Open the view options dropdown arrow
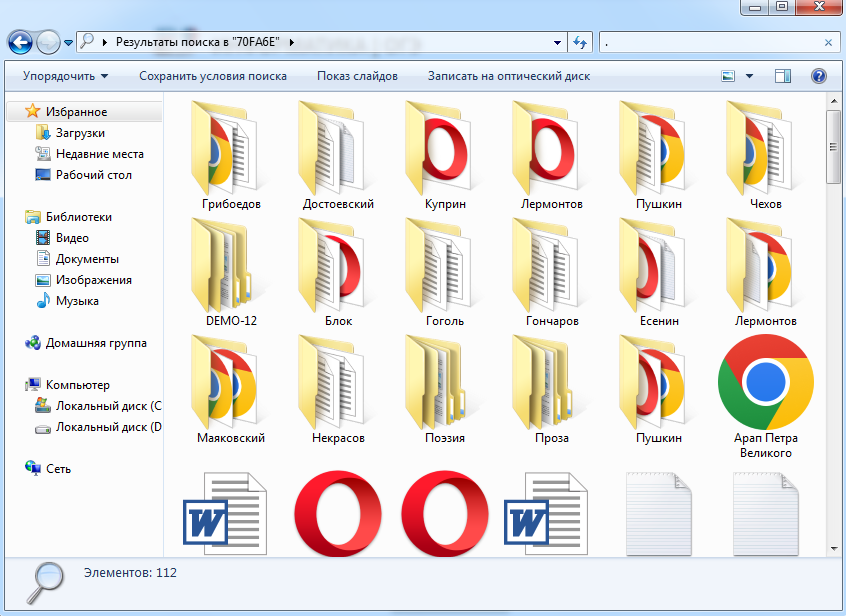This screenshot has height=616, width=846. click(x=749, y=76)
